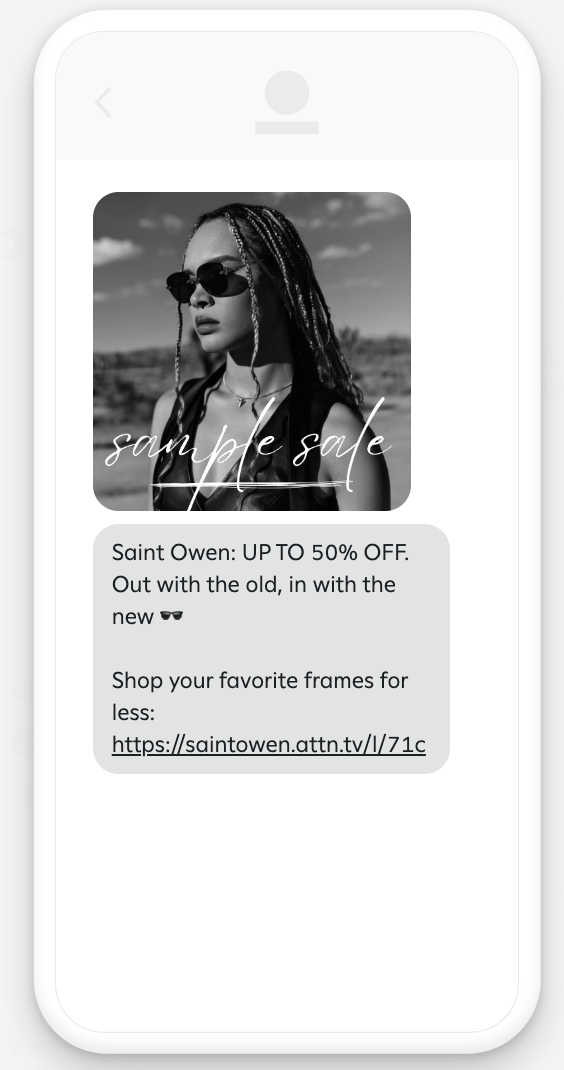Tap the back chevron arrow

(103, 102)
